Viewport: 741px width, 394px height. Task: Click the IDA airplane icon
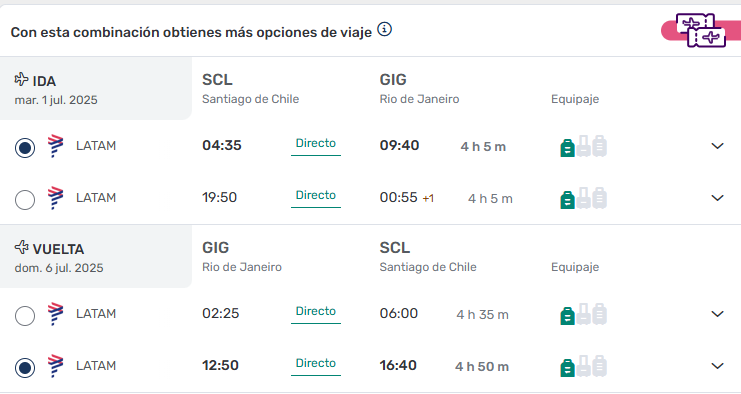(21, 79)
